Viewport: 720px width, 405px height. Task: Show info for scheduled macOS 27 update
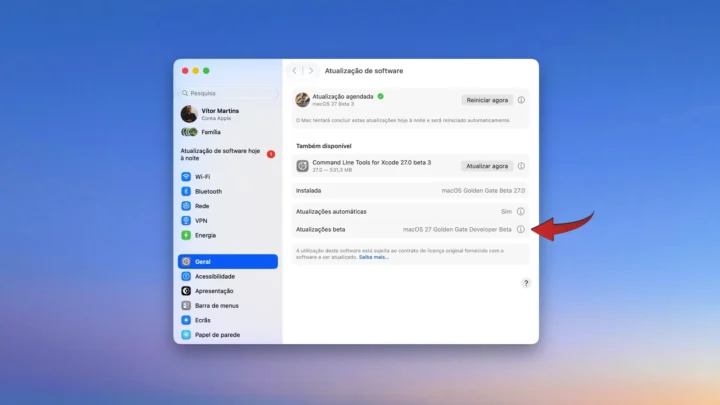point(521,100)
